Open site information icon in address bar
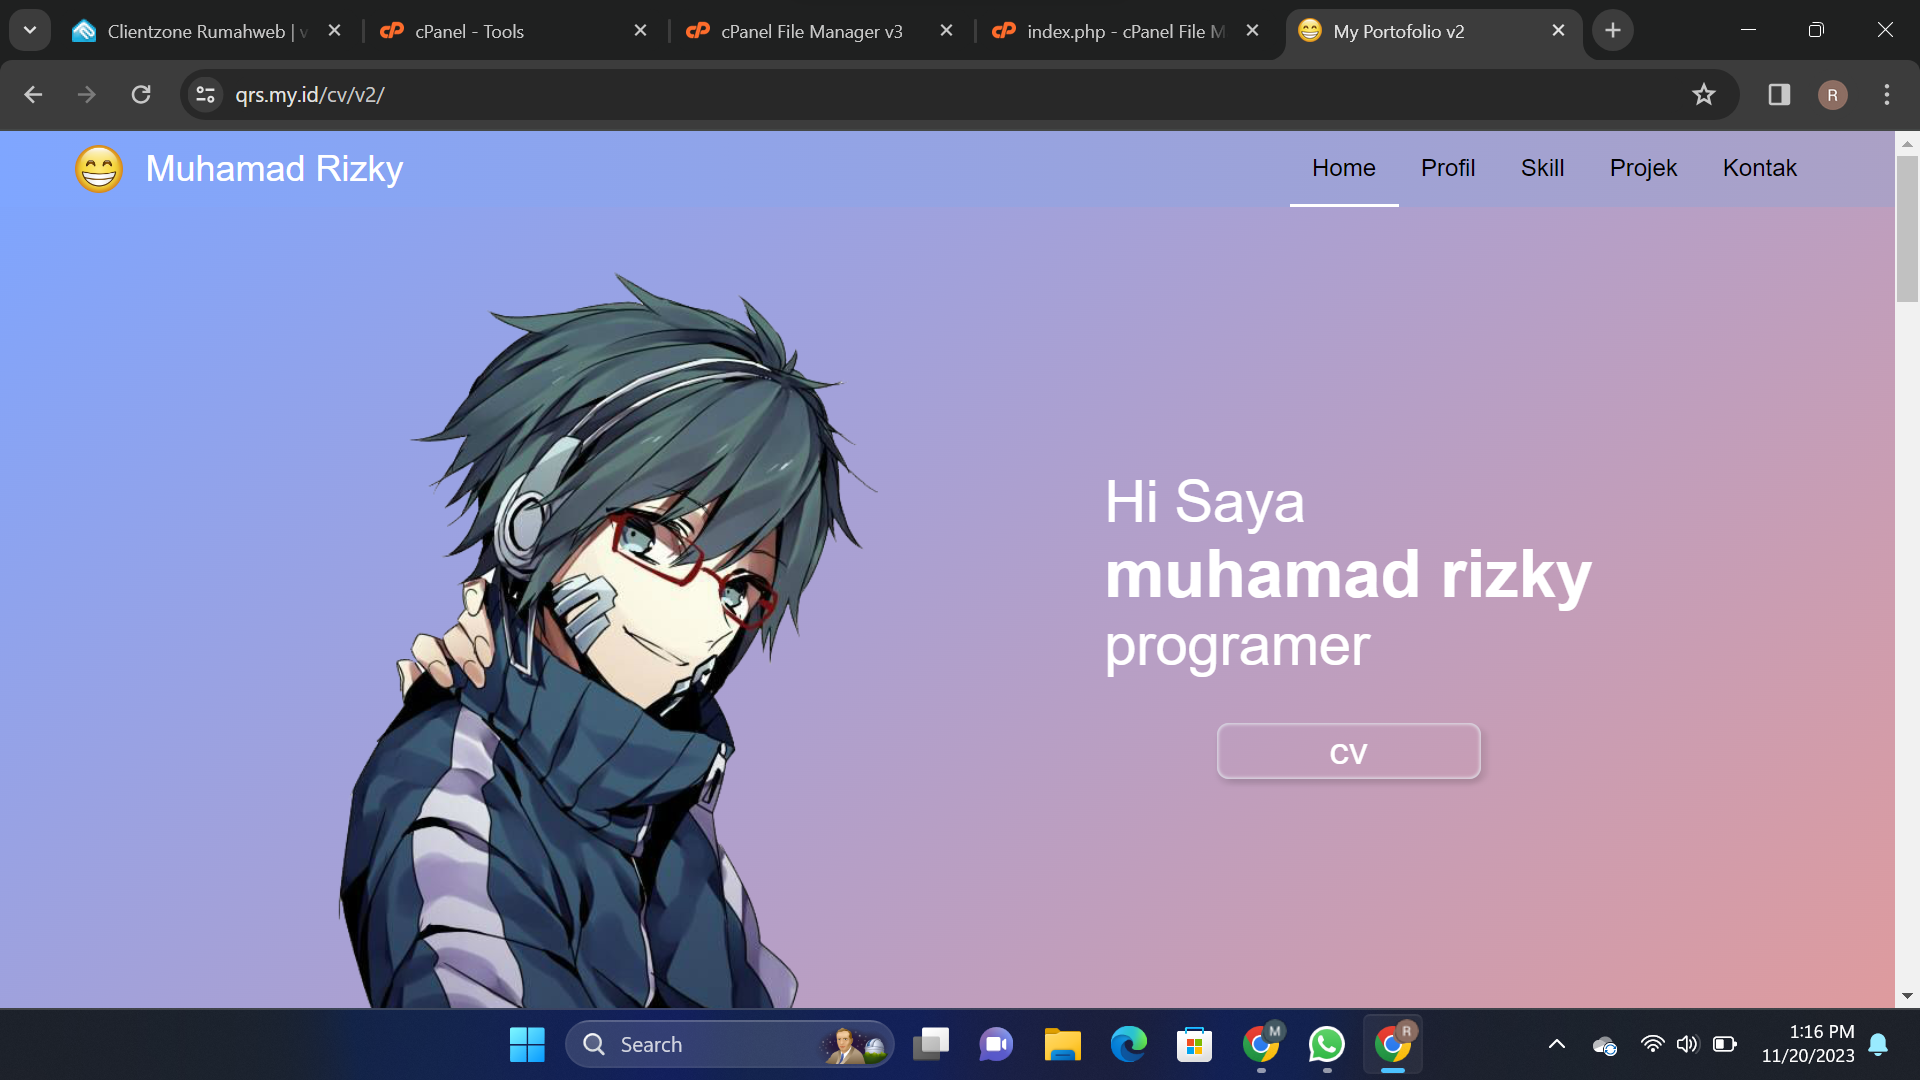Viewport: 1920px width, 1080px height. 206,95
